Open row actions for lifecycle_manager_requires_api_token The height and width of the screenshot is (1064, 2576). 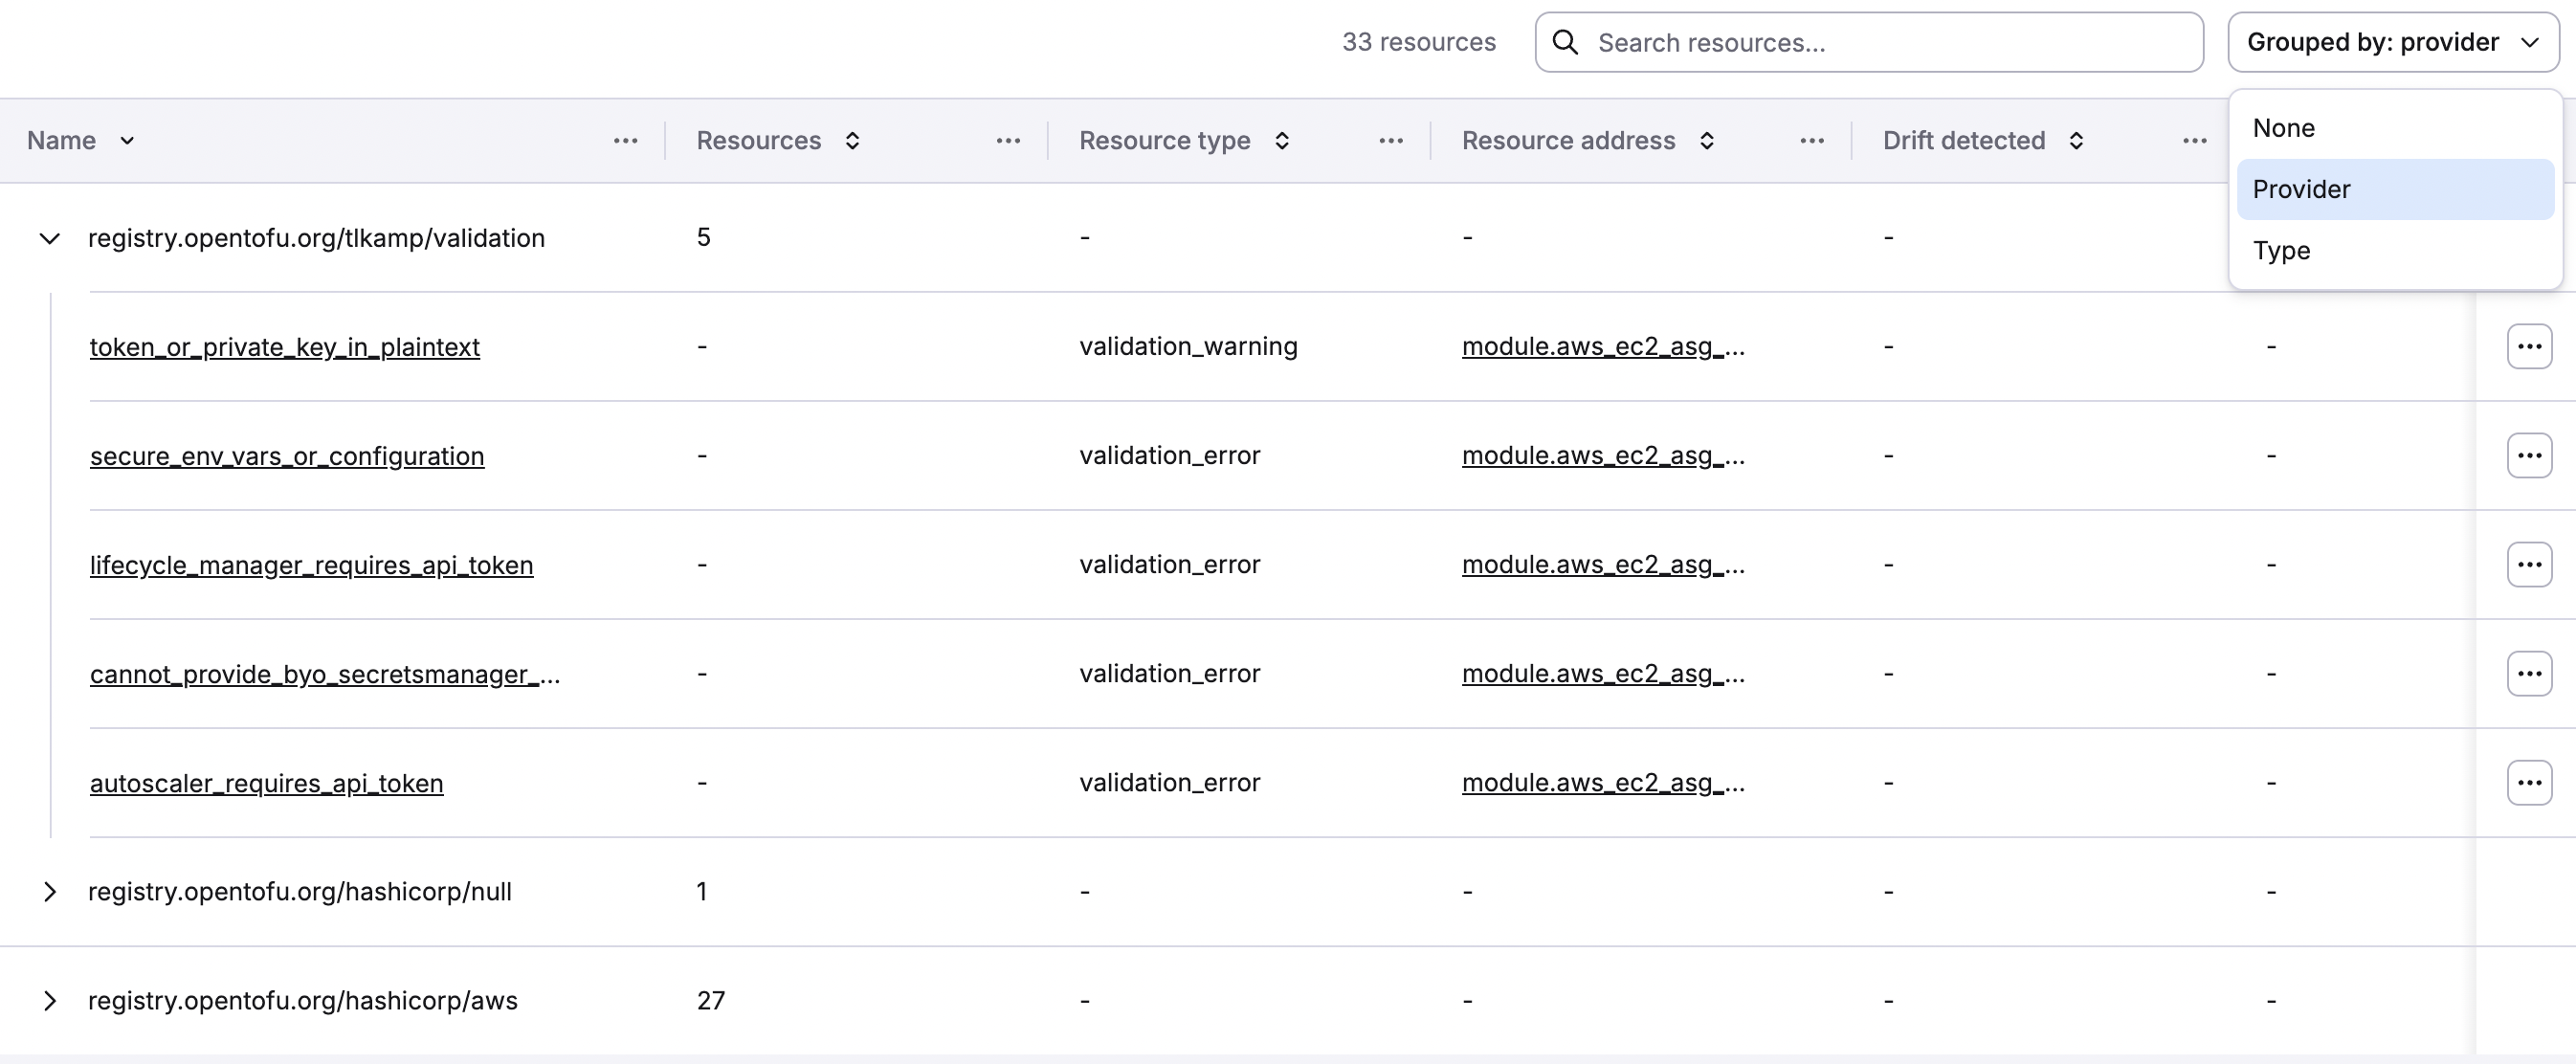click(x=2530, y=563)
